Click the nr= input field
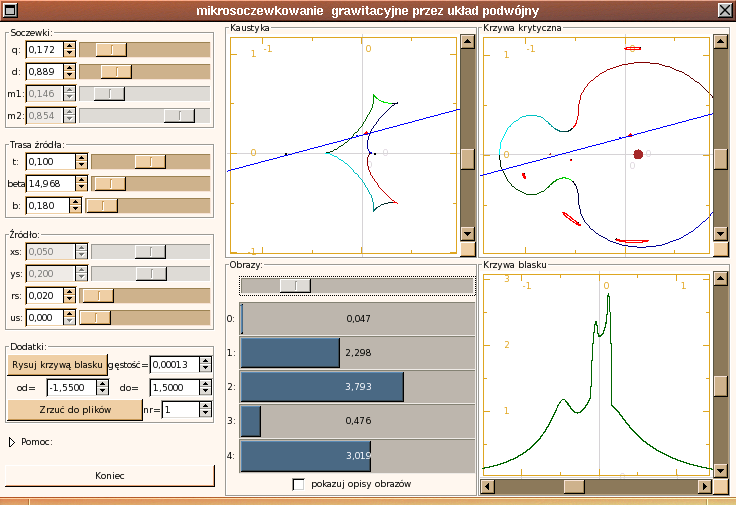The height and width of the screenshot is (505, 736). (181, 410)
